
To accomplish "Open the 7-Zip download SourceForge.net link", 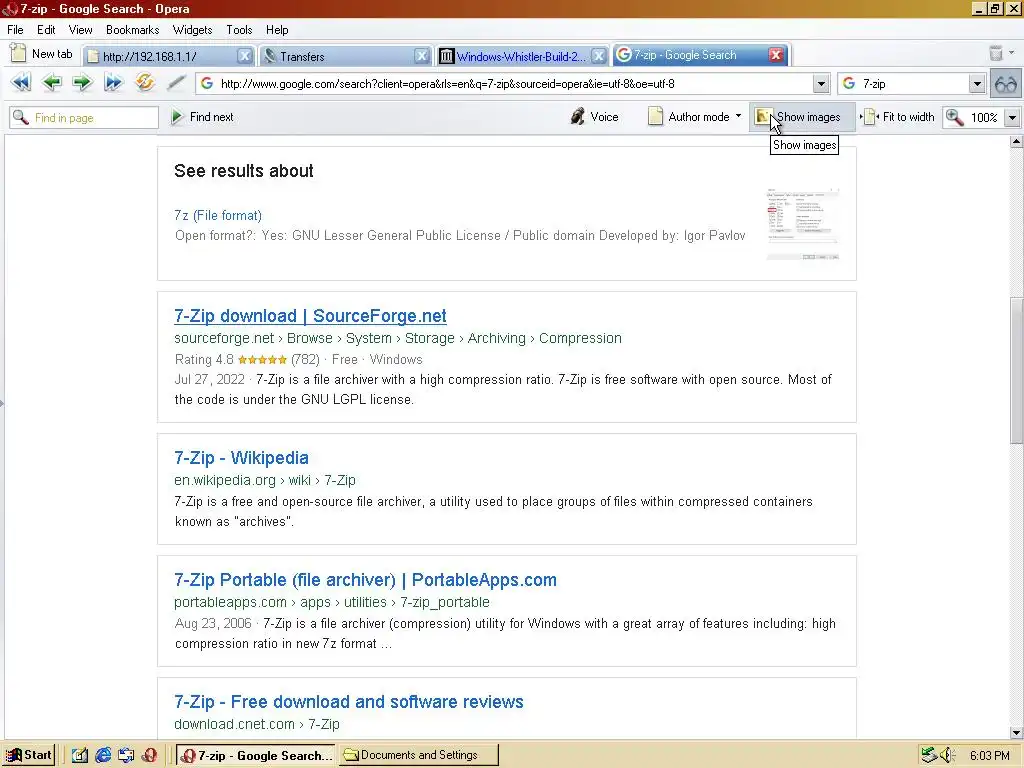I will coord(310,316).
